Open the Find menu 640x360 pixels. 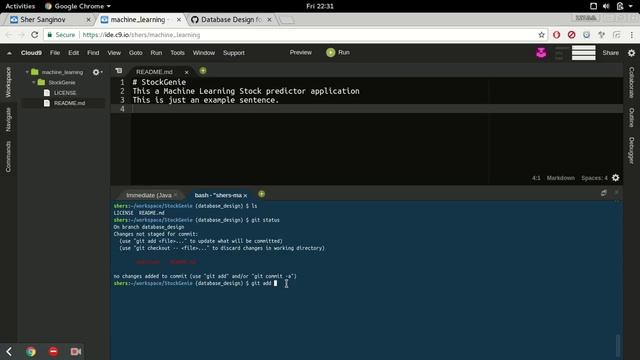(x=93, y=53)
